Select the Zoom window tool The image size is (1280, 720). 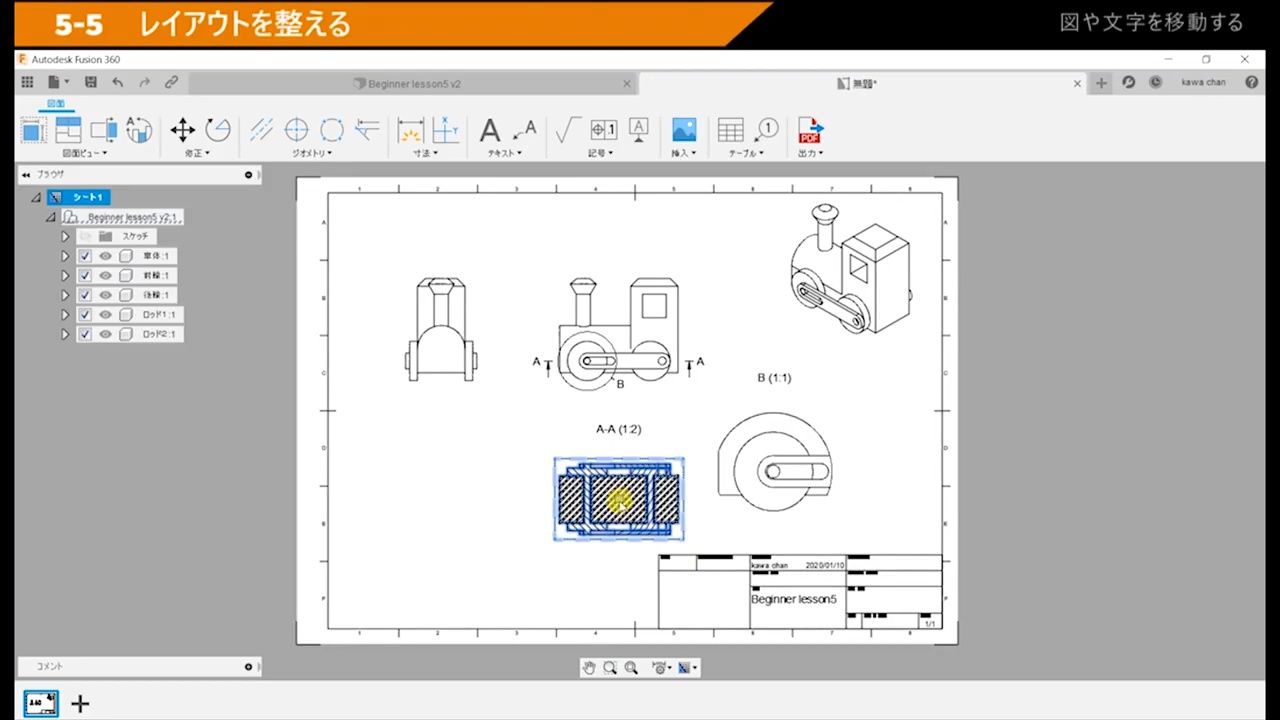[x=610, y=668]
